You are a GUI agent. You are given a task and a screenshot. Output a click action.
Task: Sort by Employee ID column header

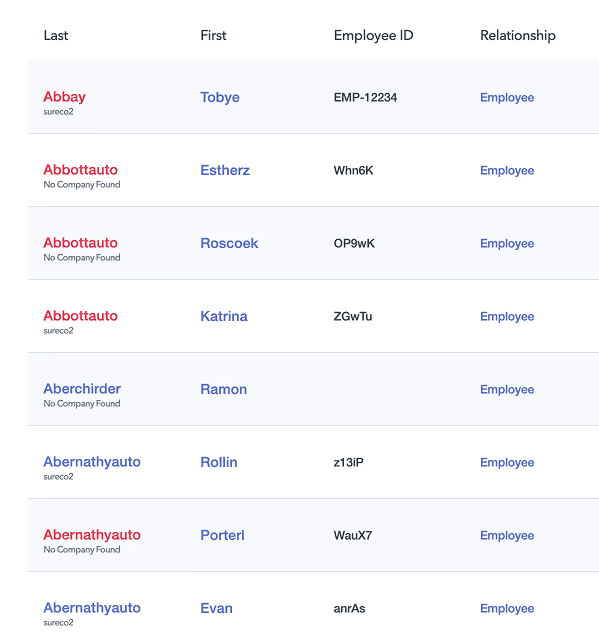pyautogui.click(x=374, y=36)
